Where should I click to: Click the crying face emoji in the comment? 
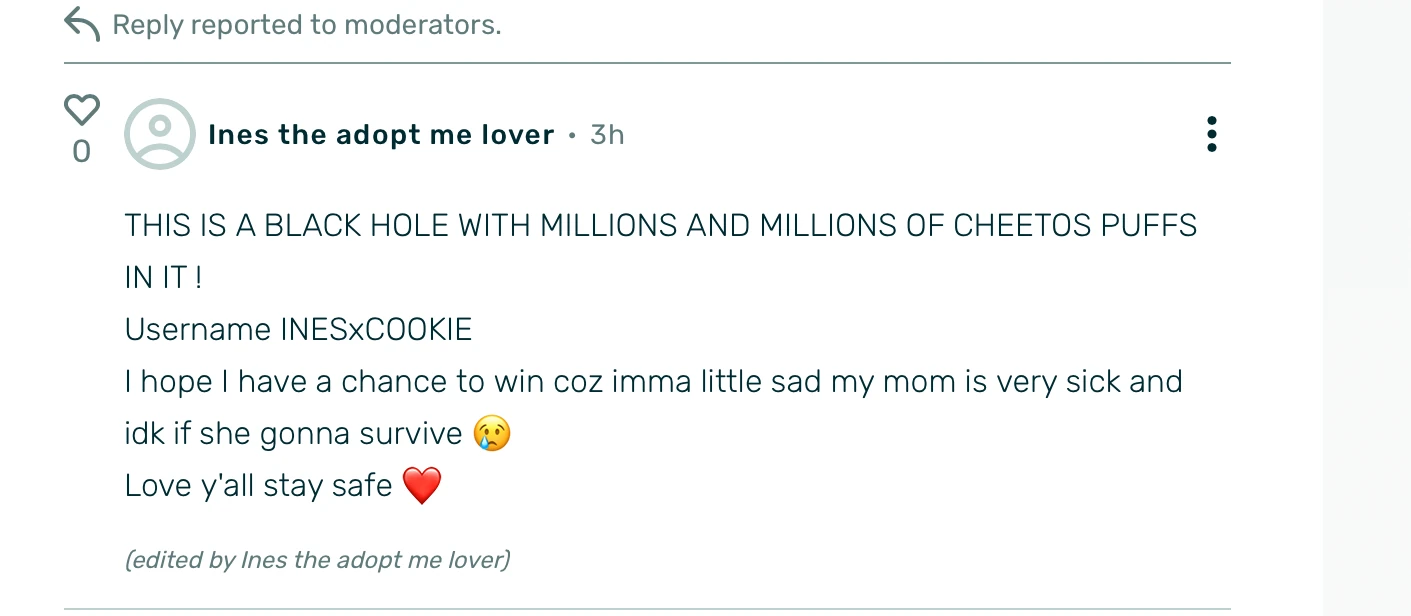tap(492, 434)
